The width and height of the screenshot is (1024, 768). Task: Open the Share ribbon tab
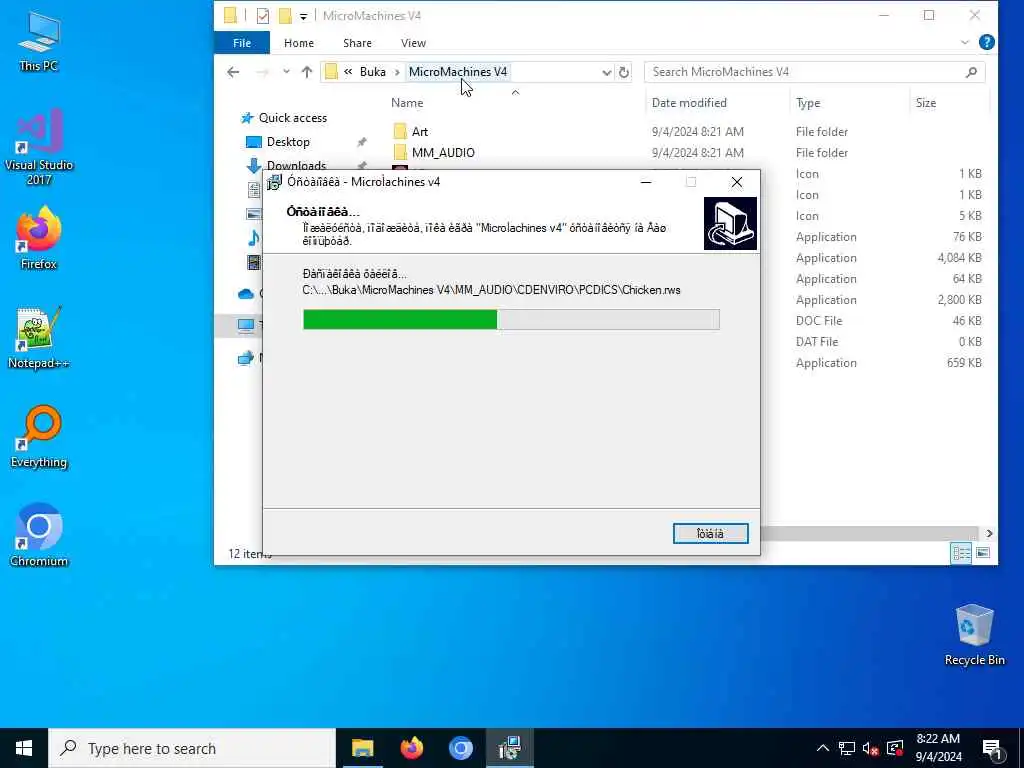click(x=357, y=43)
